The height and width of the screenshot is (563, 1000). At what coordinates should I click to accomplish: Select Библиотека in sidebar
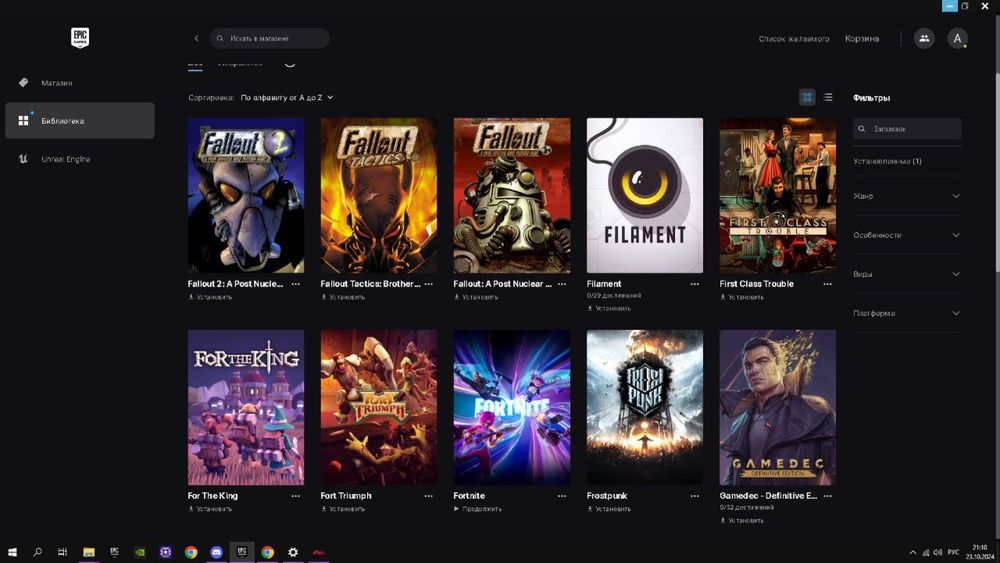coord(80,121)
